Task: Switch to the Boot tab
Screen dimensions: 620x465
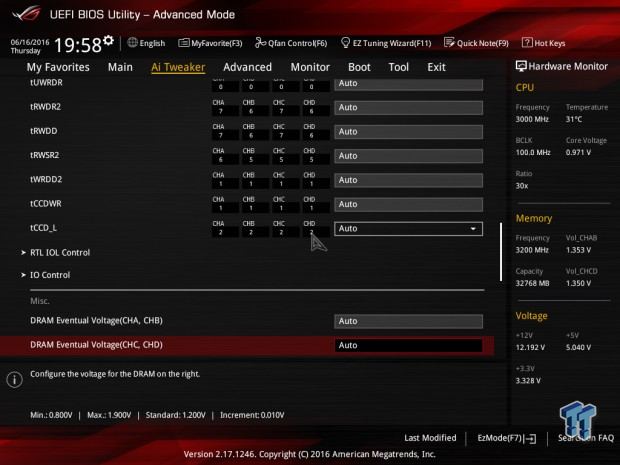Action: (359, 67)
